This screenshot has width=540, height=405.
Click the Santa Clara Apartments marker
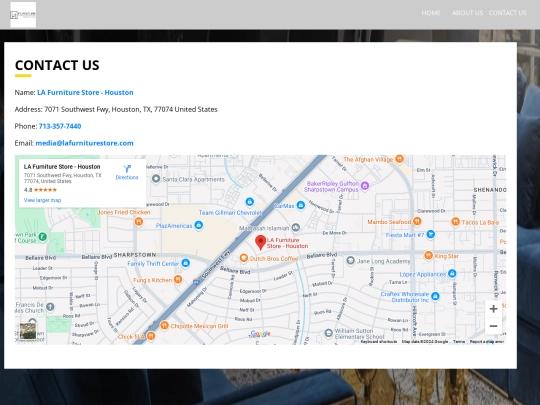click(x=156, y=179)
